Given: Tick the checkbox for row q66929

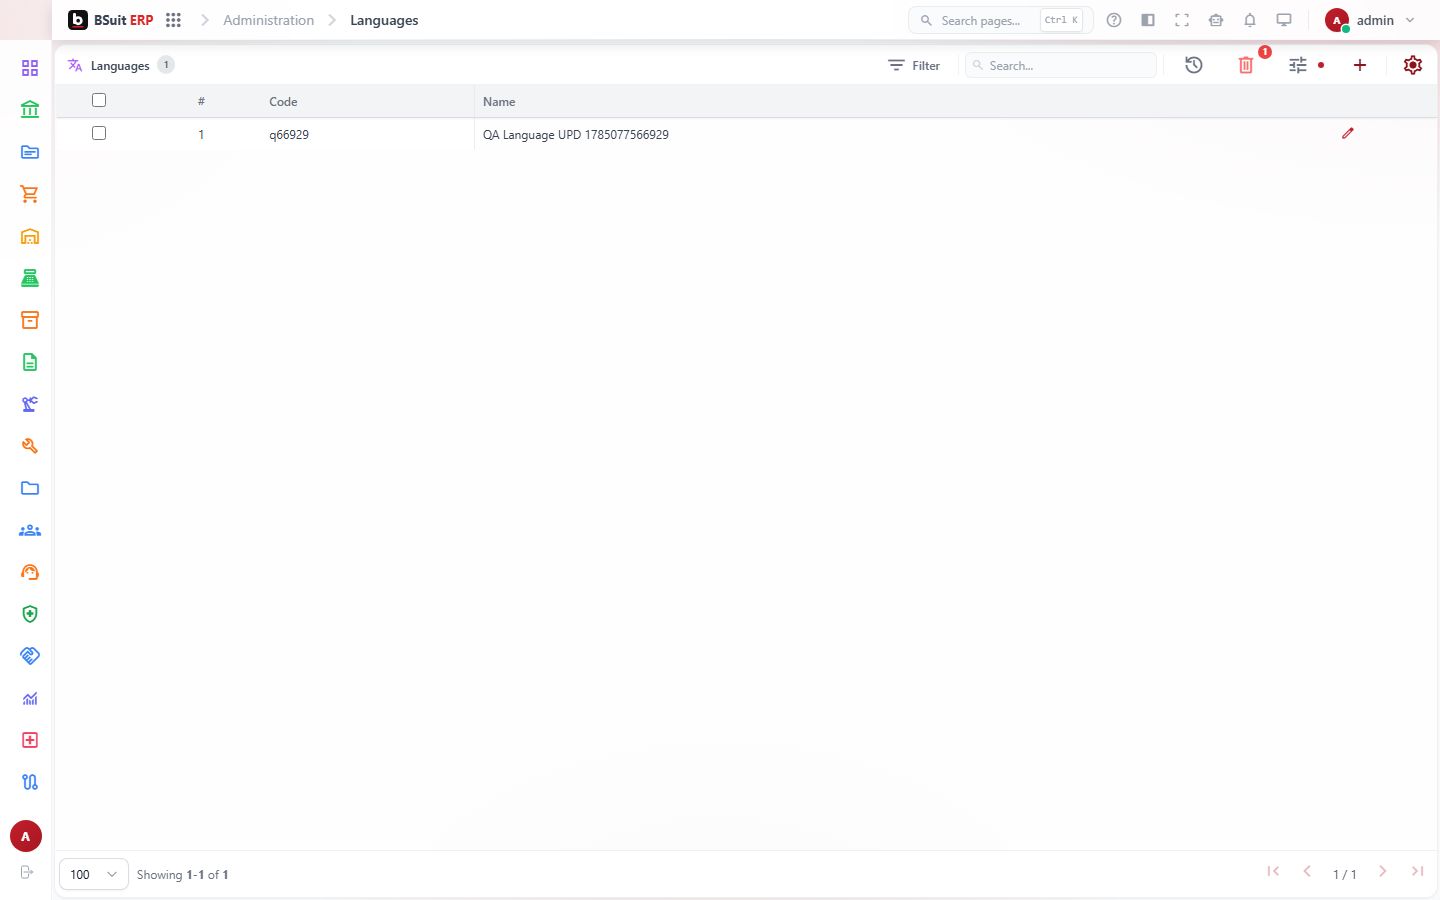Looking at the screenshot, I should coord(99,133).
